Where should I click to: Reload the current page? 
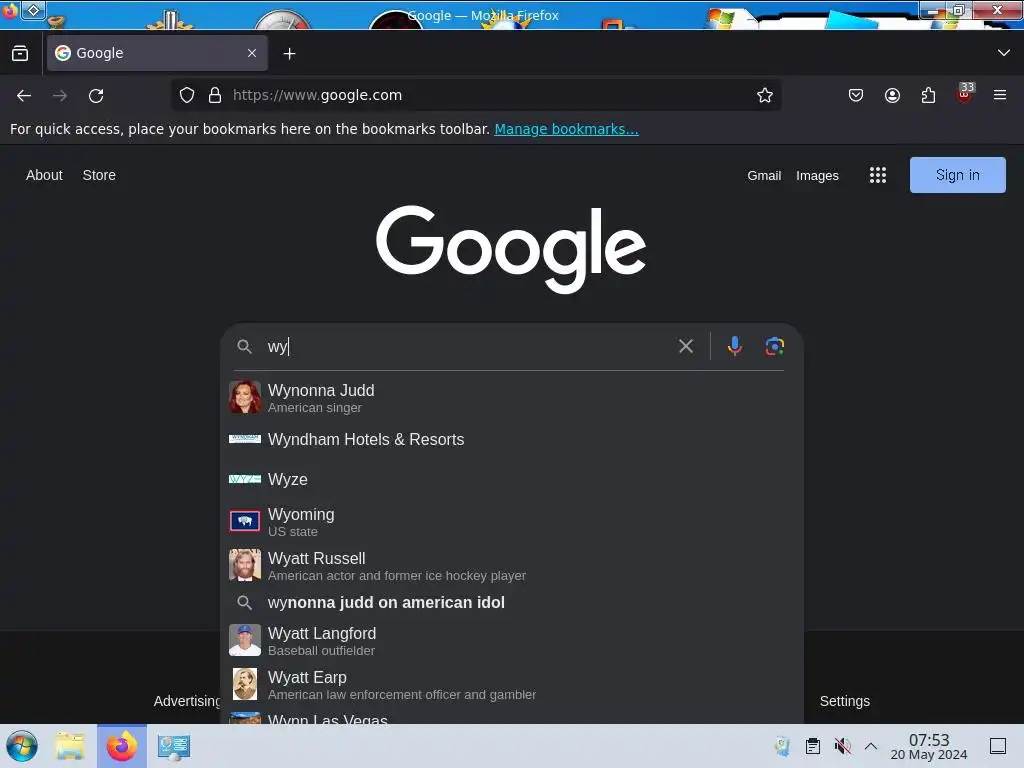point(96,95)
